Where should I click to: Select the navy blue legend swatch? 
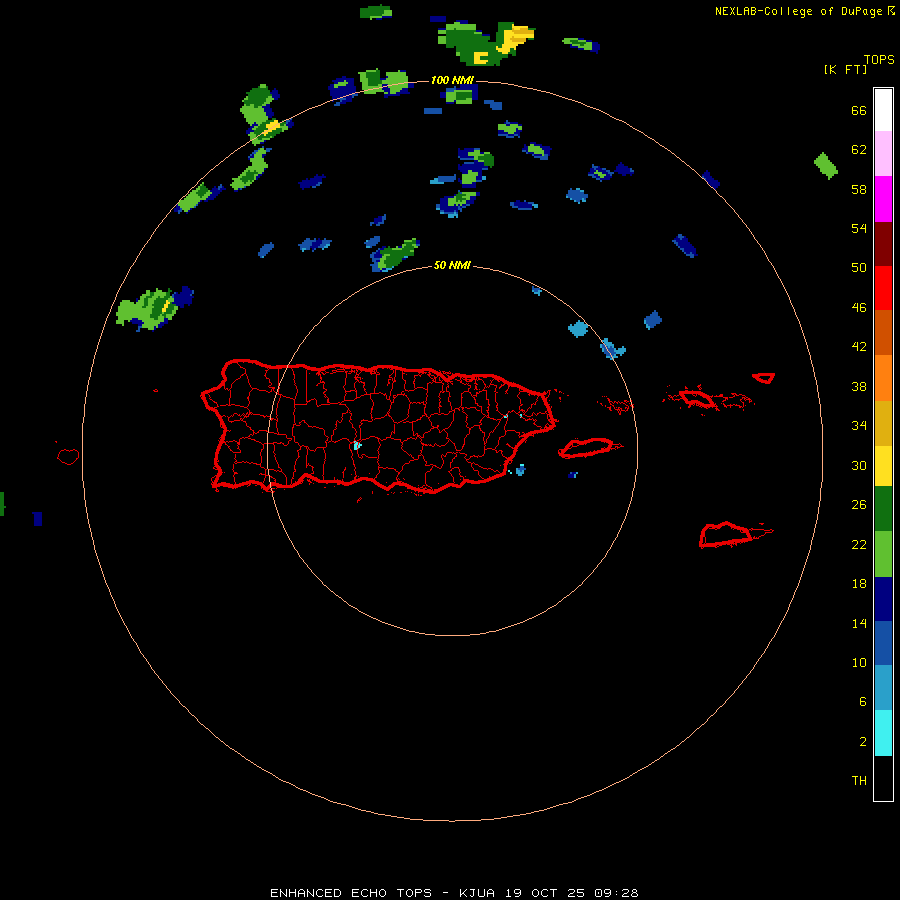[x=883, y=599]
